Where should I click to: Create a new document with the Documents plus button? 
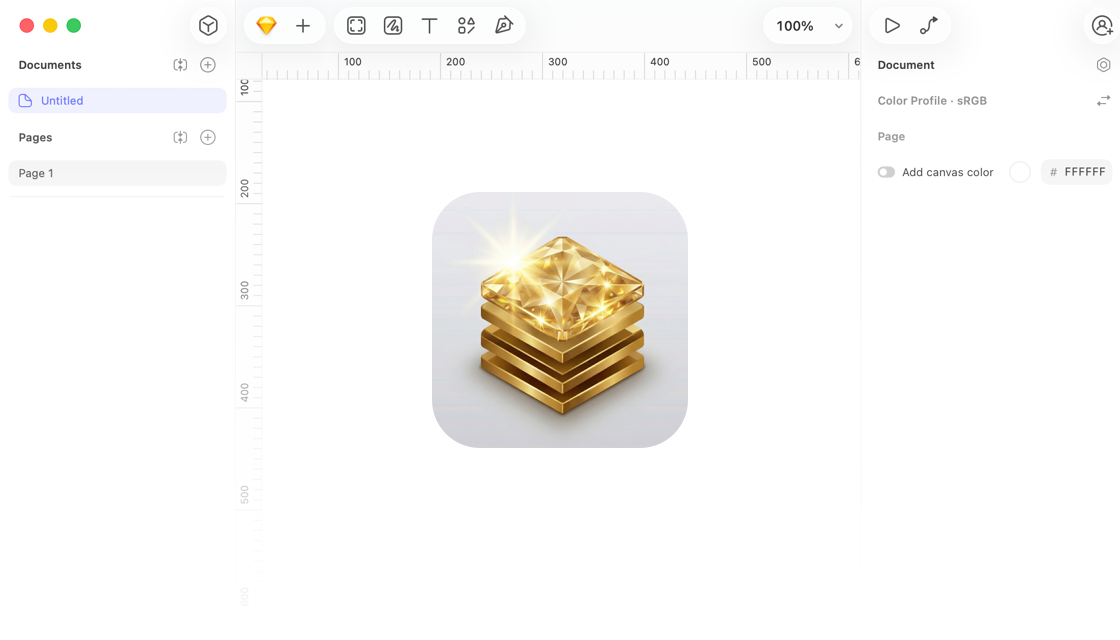tap(208, 64)
